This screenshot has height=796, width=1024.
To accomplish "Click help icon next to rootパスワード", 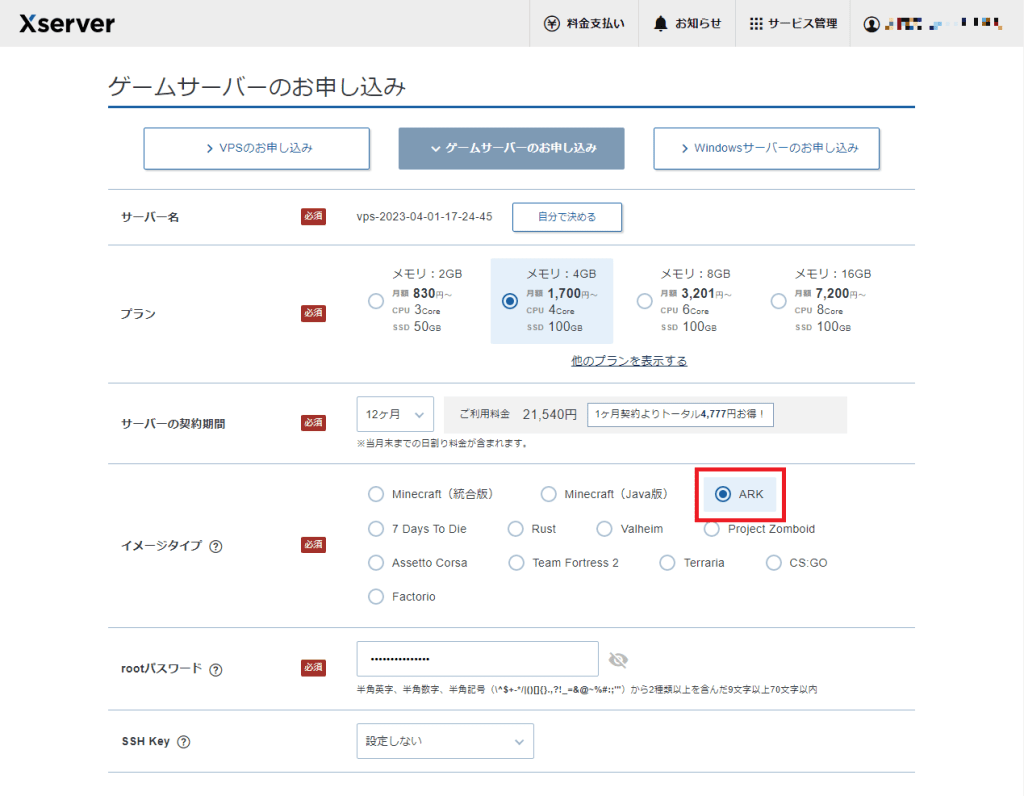I will point(216,669).
